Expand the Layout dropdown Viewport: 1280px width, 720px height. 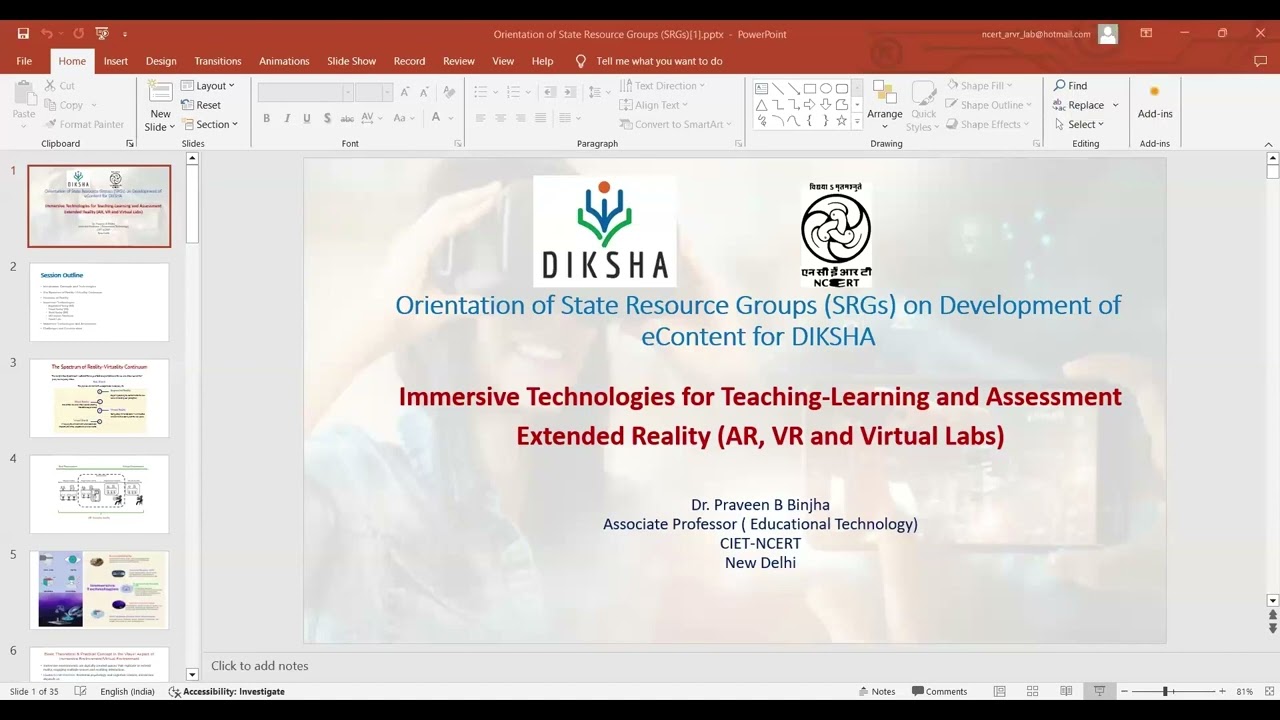point(208,86)
